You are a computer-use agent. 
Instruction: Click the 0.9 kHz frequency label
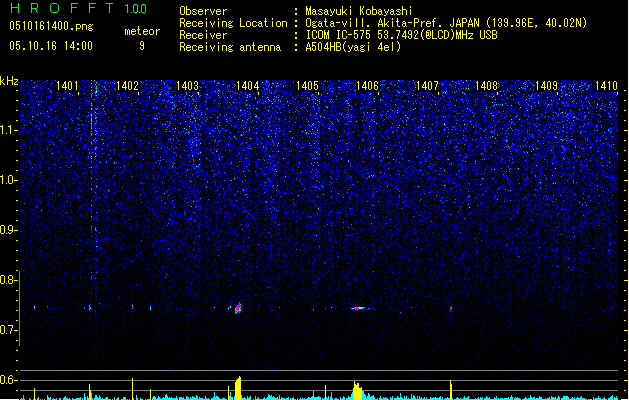(x=8, y=230)
